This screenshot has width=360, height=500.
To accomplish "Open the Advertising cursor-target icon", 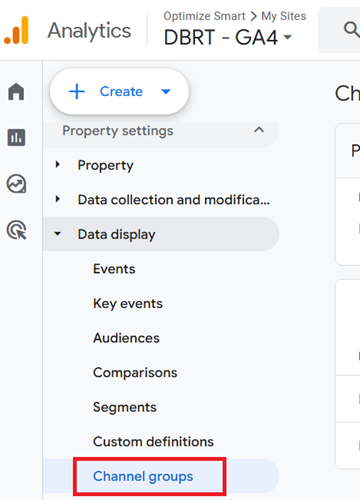I will point(16,230).
